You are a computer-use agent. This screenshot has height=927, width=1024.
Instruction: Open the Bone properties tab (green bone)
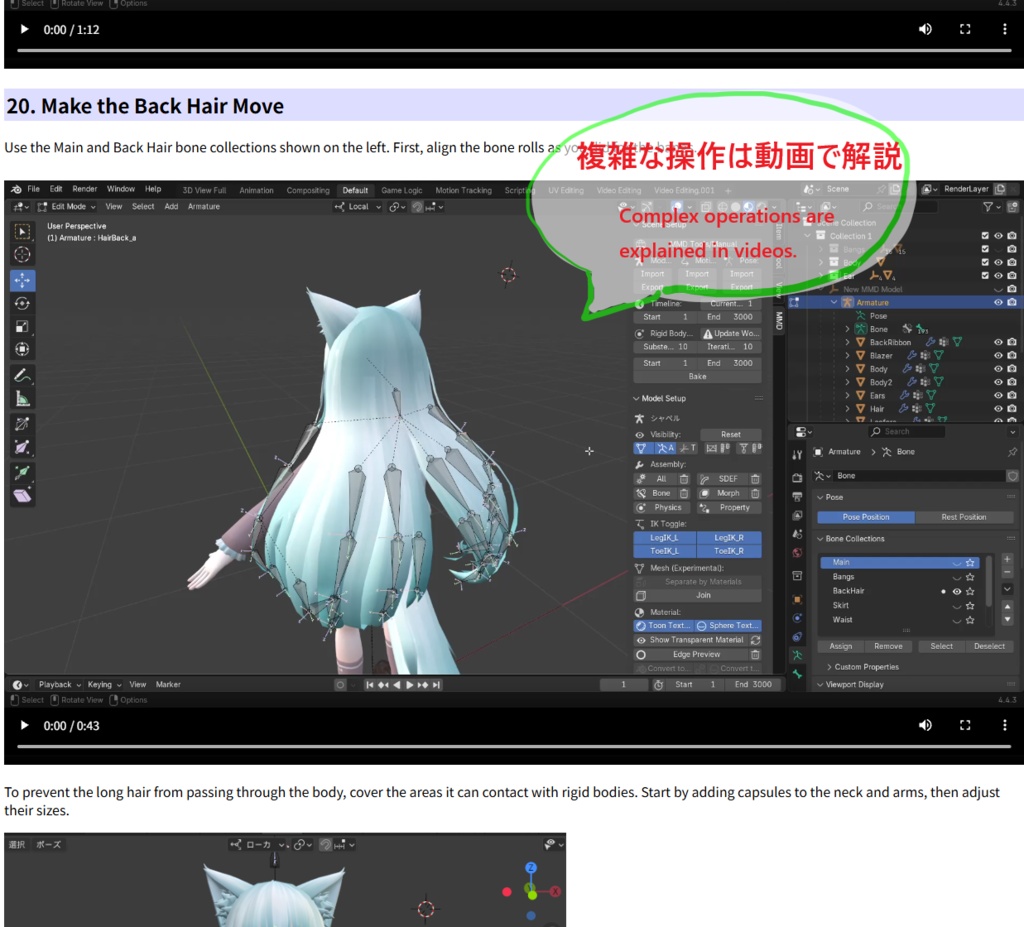point(797,674)
